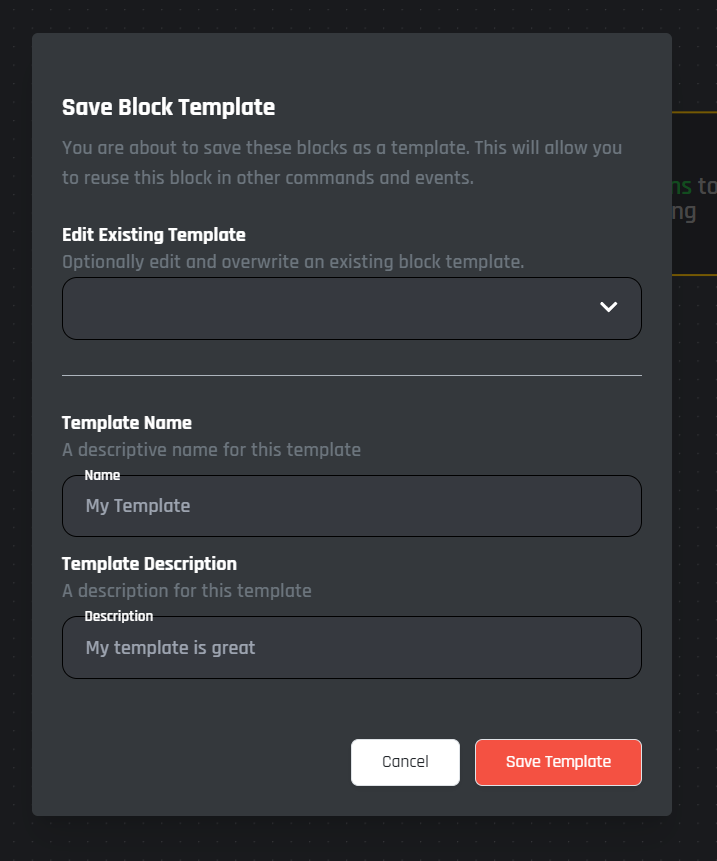Click the 'Optionally edit and overwrite' helper text
Viewport: 717px width, 861px height.
click(293, 262)
